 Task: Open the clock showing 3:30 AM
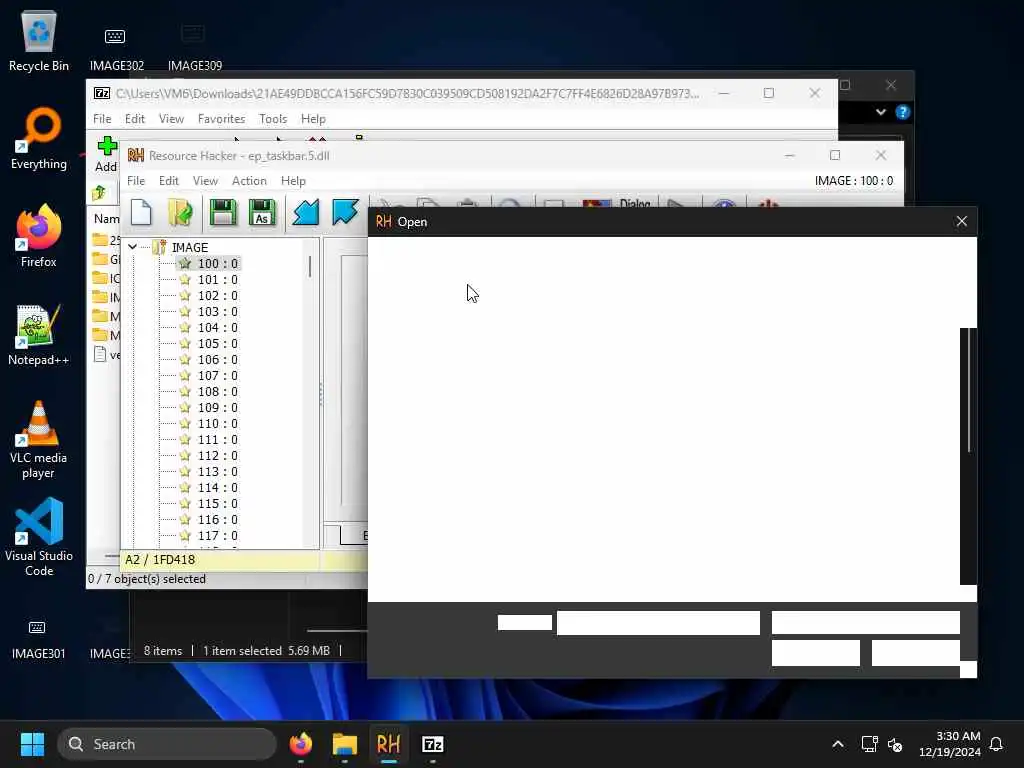(949, 744)
